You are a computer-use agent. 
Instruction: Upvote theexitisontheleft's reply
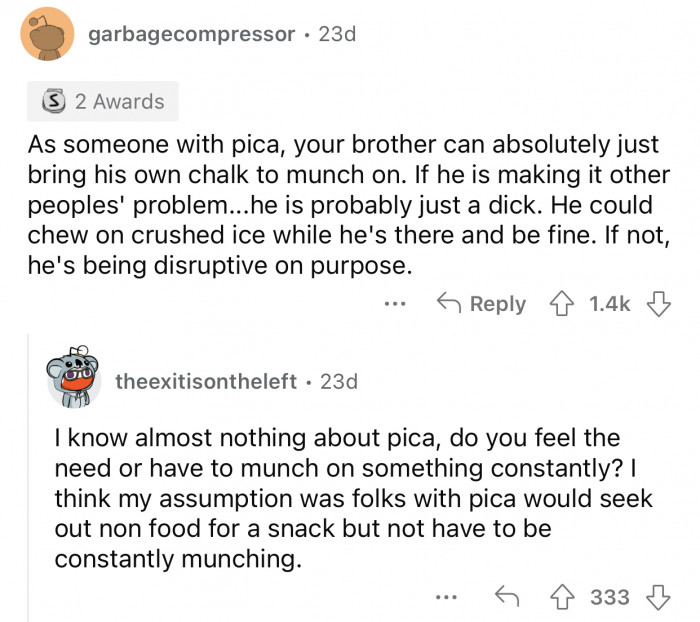(563, 597)
